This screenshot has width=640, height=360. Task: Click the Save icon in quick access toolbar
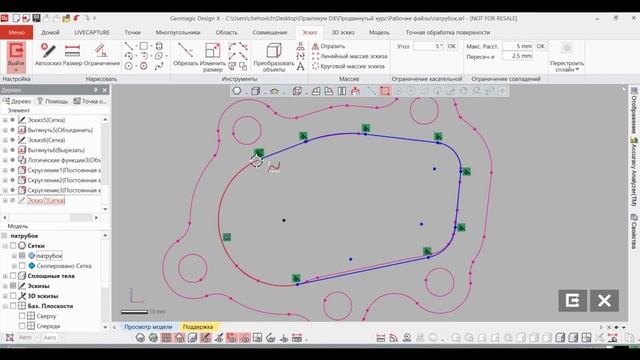tap(36, 18)
